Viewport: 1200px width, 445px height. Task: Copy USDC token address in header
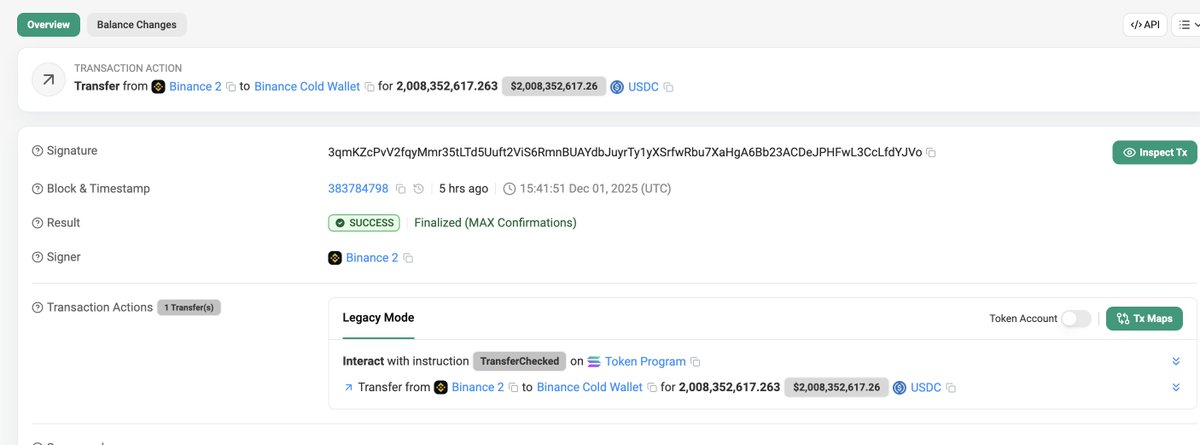pos(668,87)
